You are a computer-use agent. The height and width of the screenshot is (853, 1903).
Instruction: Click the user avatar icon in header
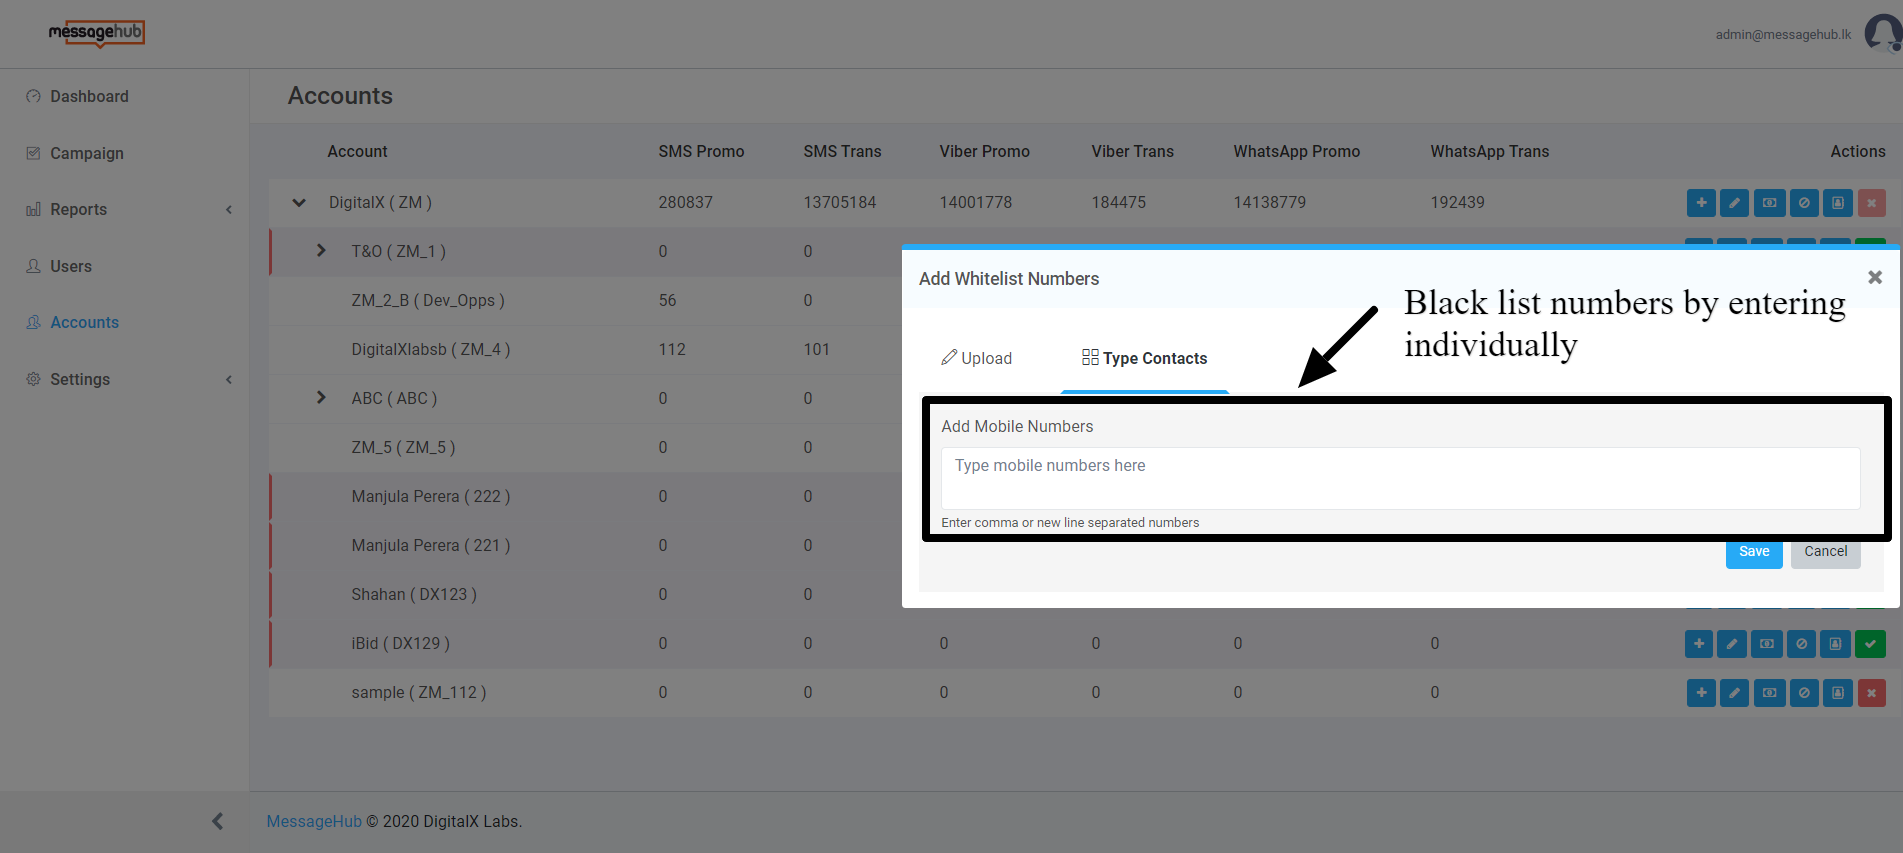coord(1882,33)
